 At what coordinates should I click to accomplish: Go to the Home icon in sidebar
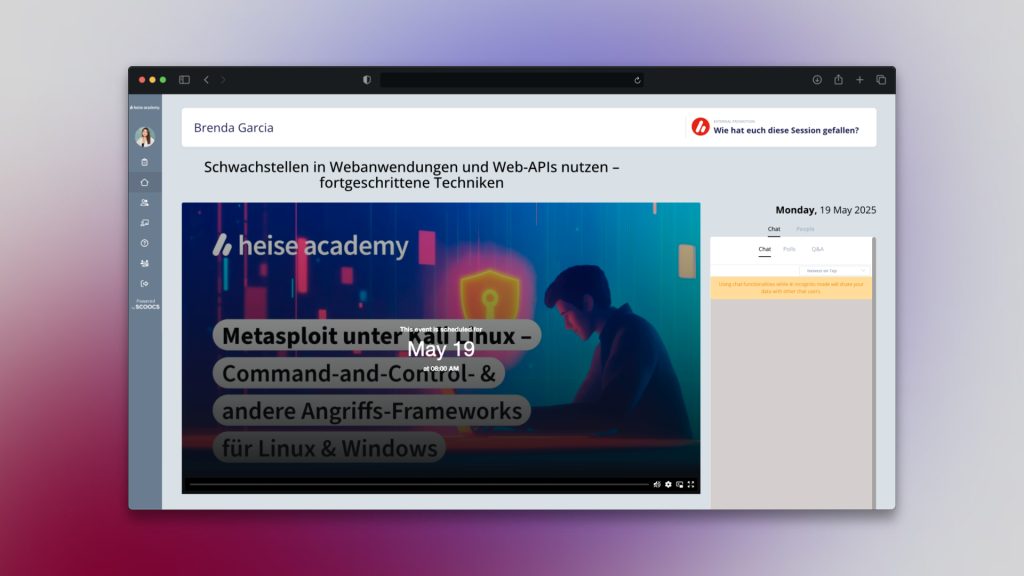(x=144, y=182)
